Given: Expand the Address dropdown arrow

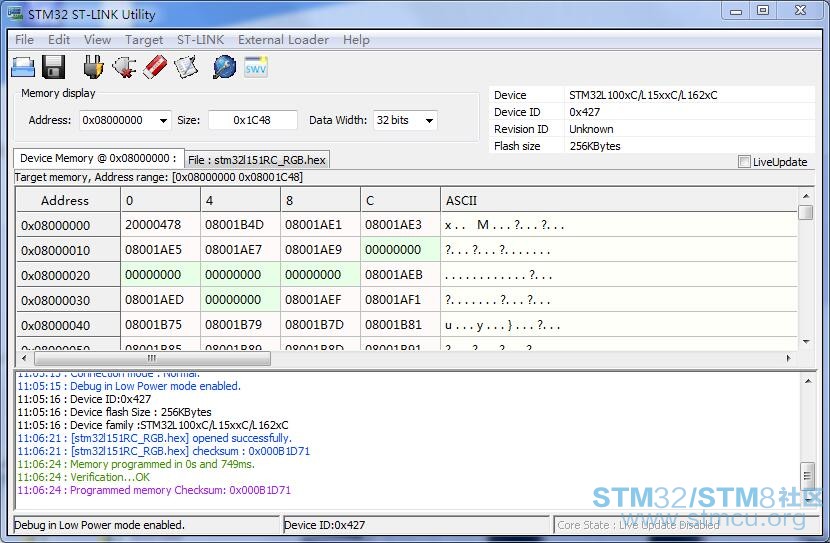Looking at the screenshot, I should pos(164,121).
